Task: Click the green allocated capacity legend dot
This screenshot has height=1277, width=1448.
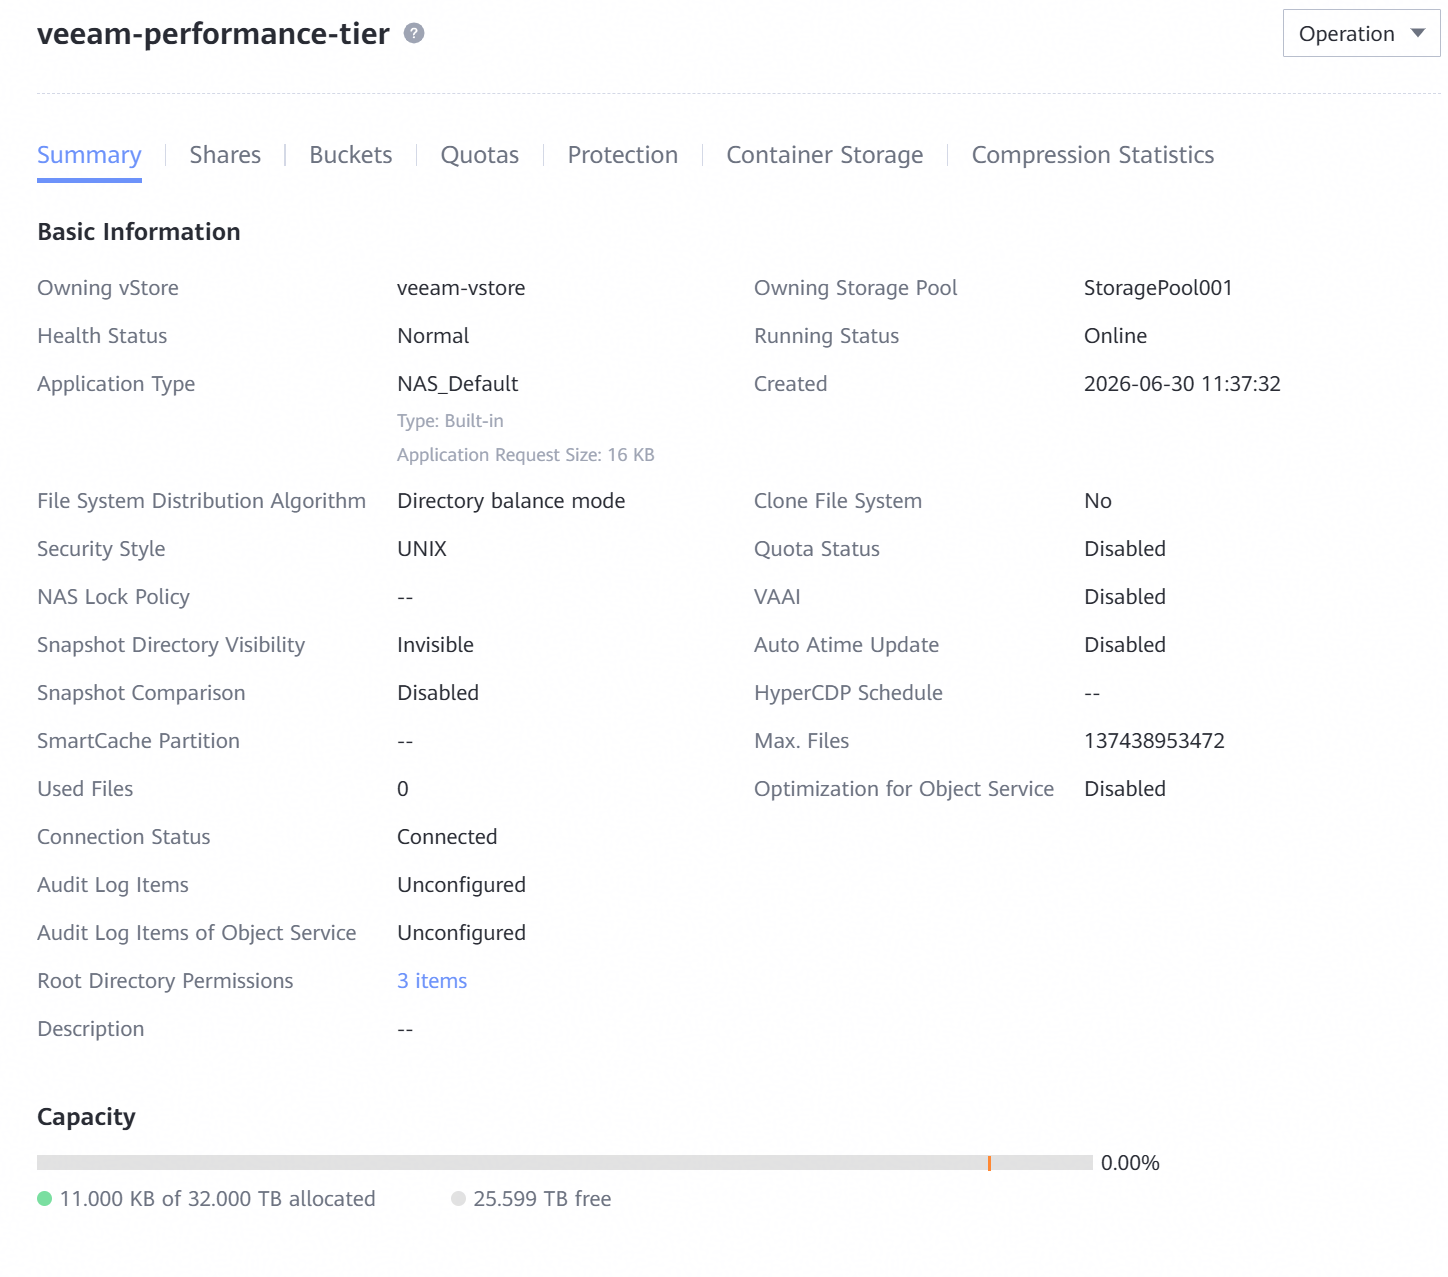Action: 44,1199
